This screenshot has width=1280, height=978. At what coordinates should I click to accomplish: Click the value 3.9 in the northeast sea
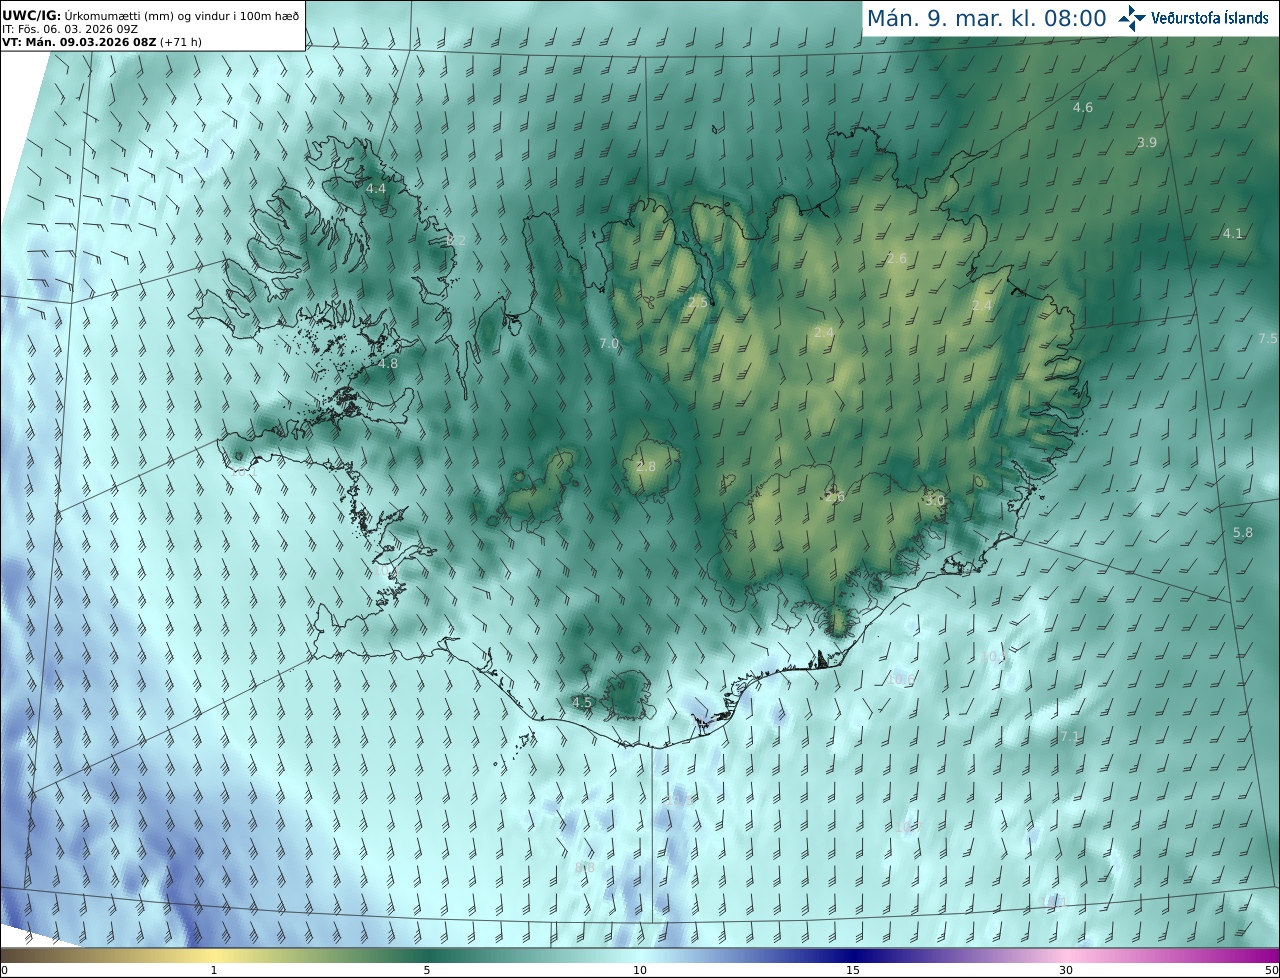[x=1147, y=143]
